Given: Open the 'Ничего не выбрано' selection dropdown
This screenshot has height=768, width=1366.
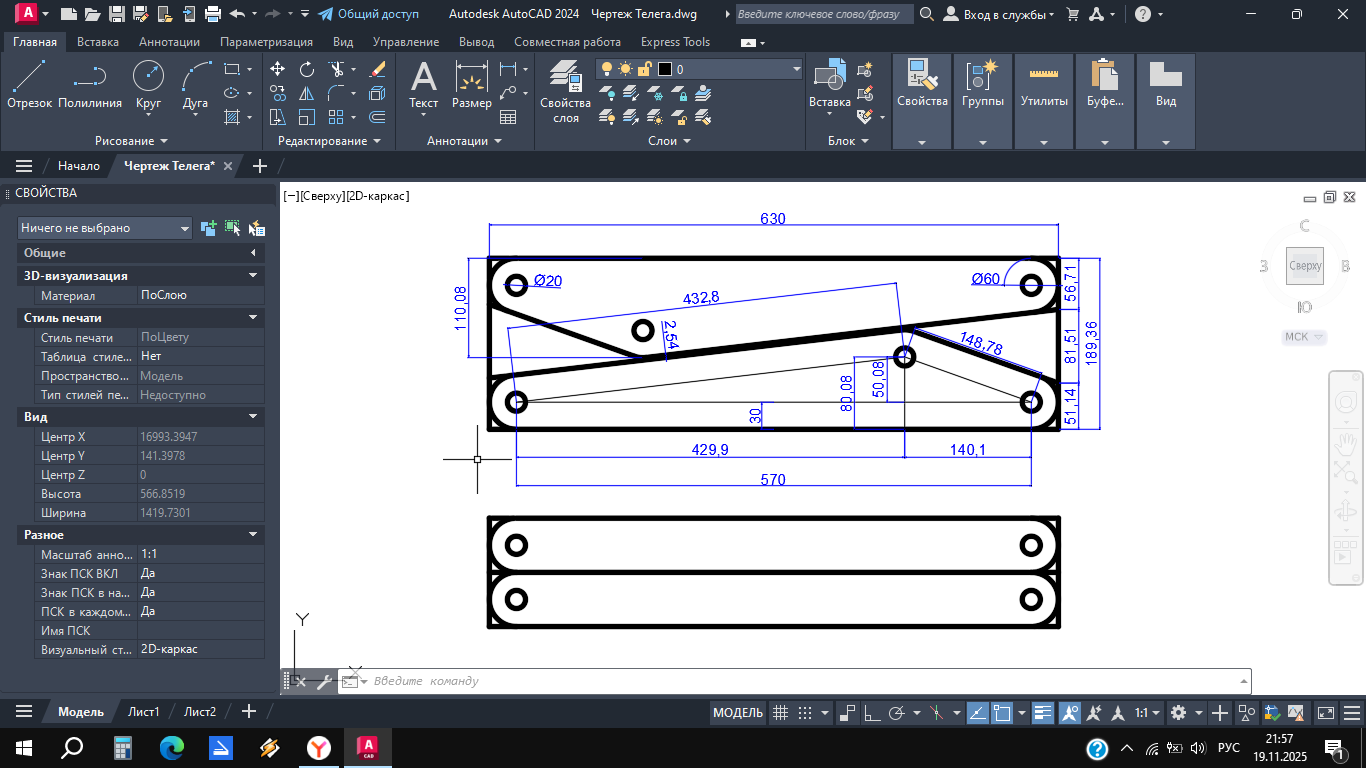Looking at the screenshot, I should 104,228.
